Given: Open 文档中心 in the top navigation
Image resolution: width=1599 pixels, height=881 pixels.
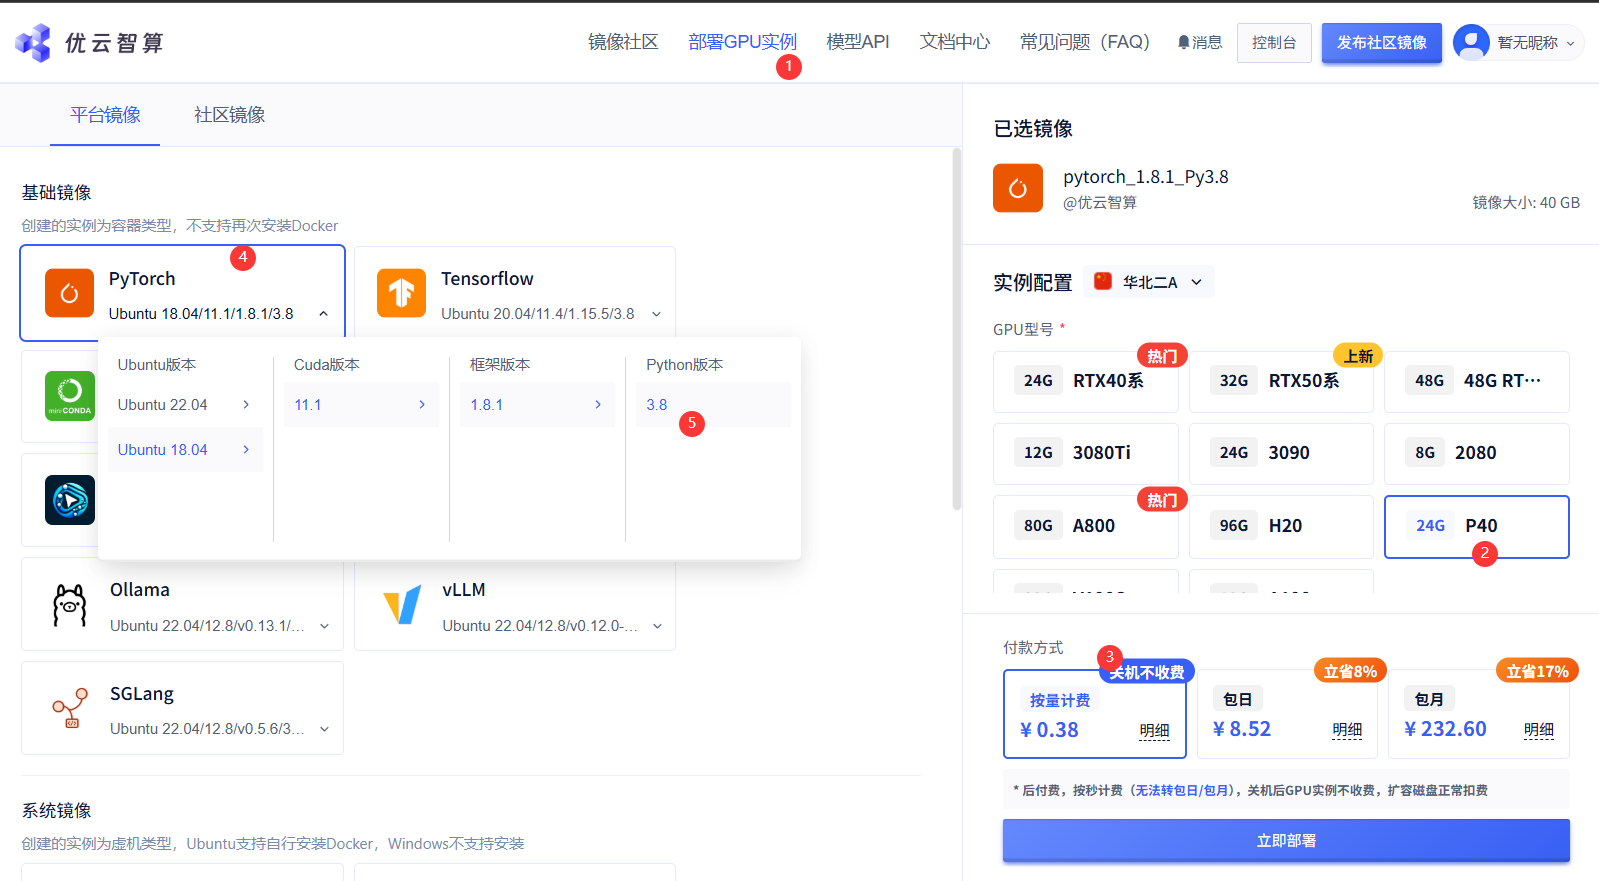Looking at the screenshot, I should pos(955,42).
